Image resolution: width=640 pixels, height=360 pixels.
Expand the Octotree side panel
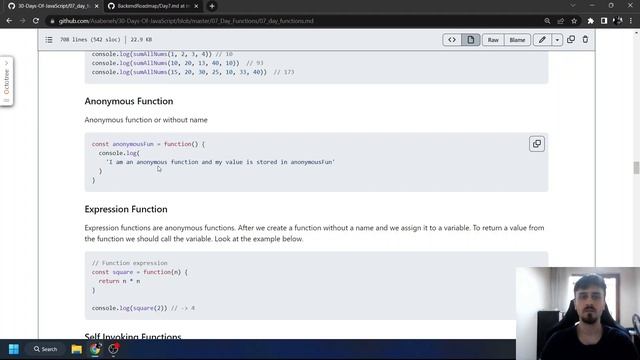pyautogui.click(x=7, y=81)
